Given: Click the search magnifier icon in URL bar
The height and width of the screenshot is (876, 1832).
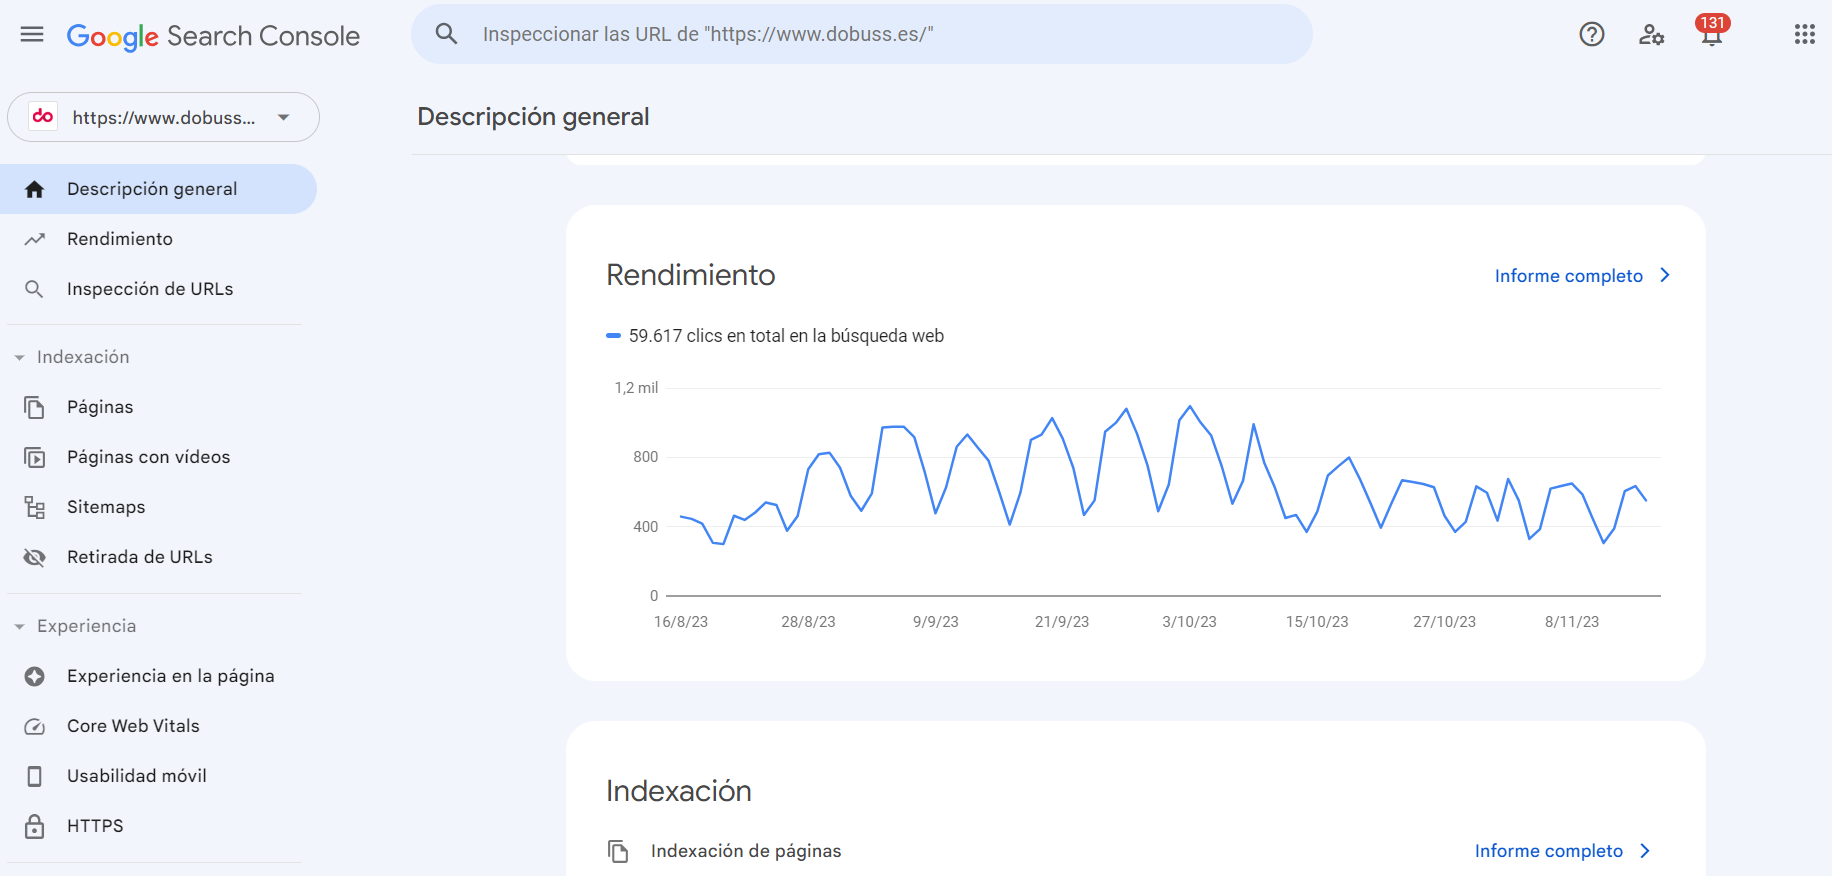Looking at the screenshot, I should coord(446,34).
